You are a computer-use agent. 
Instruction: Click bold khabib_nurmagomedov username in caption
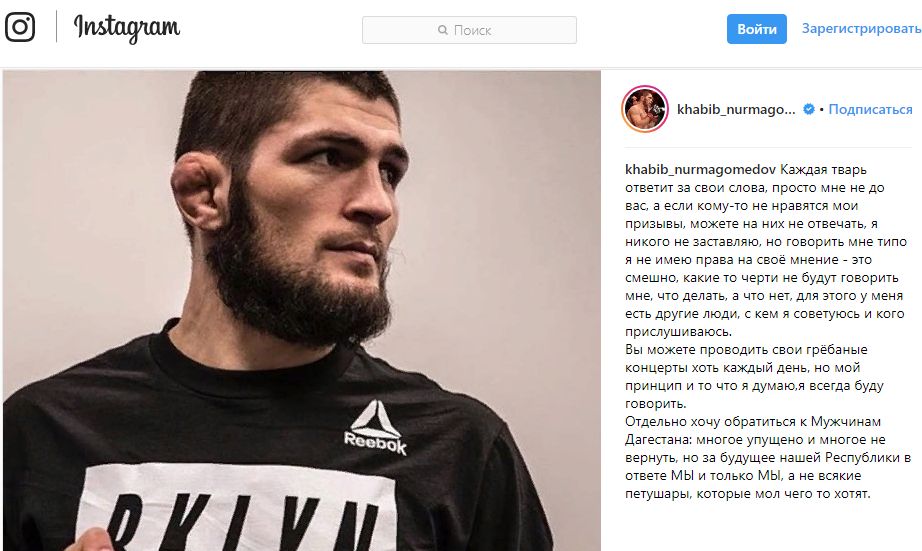point(700,169)
